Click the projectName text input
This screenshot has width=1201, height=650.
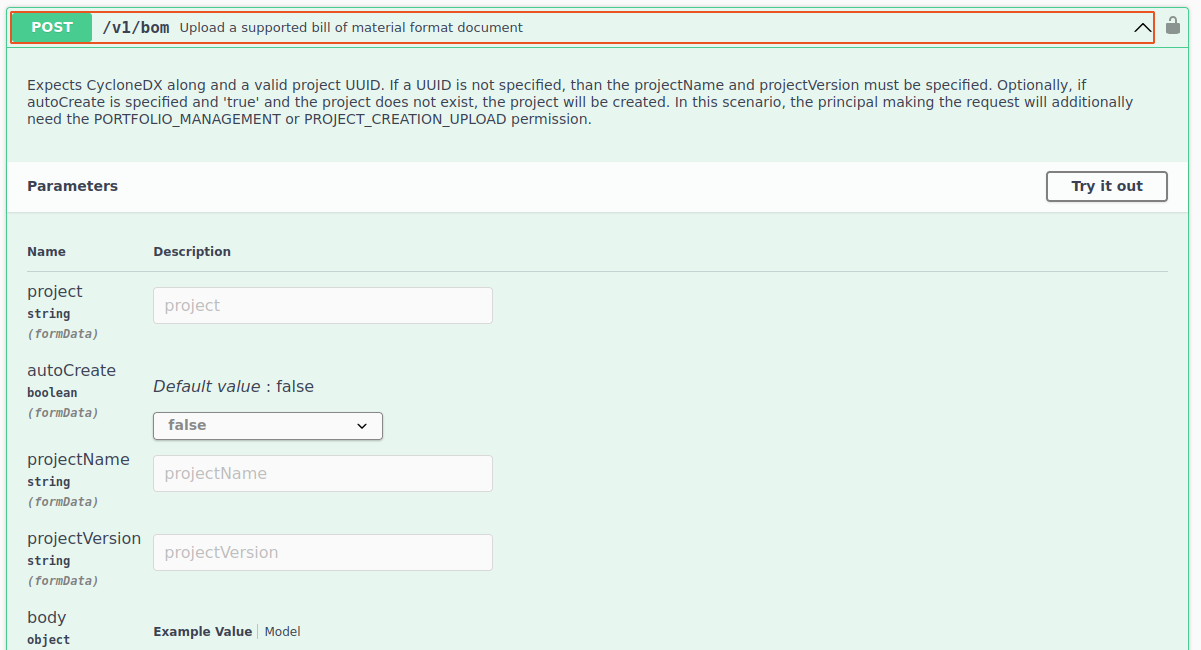[x=322, y=473]
